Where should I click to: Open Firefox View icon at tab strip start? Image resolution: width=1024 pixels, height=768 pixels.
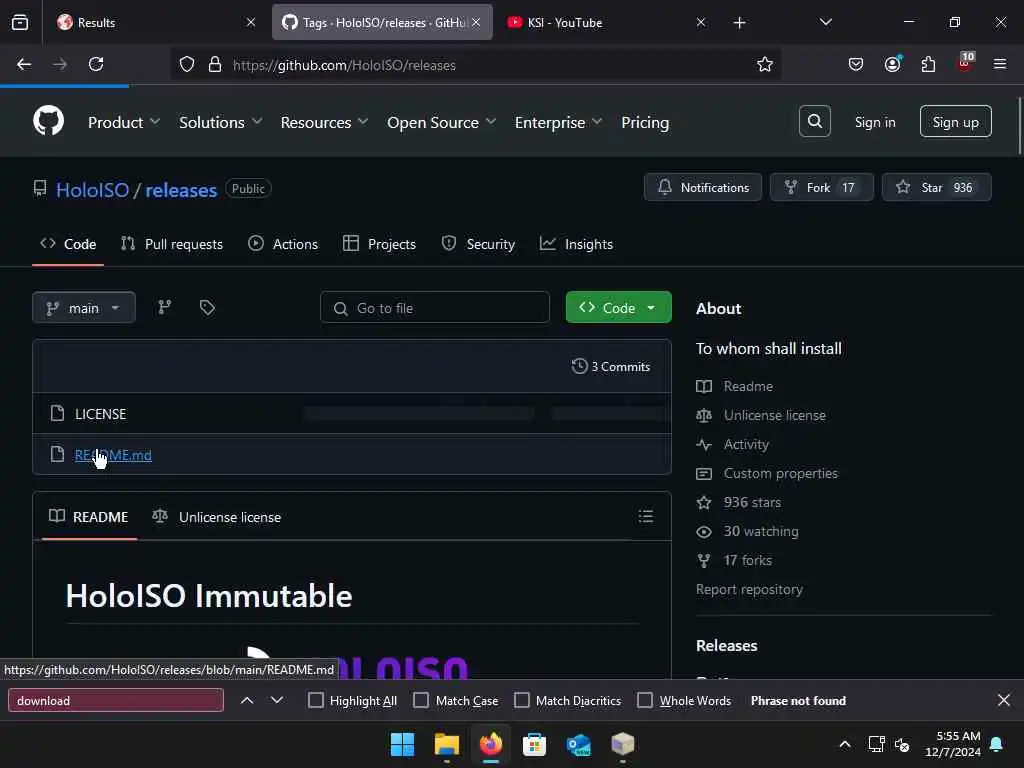(x=20, y=23)
